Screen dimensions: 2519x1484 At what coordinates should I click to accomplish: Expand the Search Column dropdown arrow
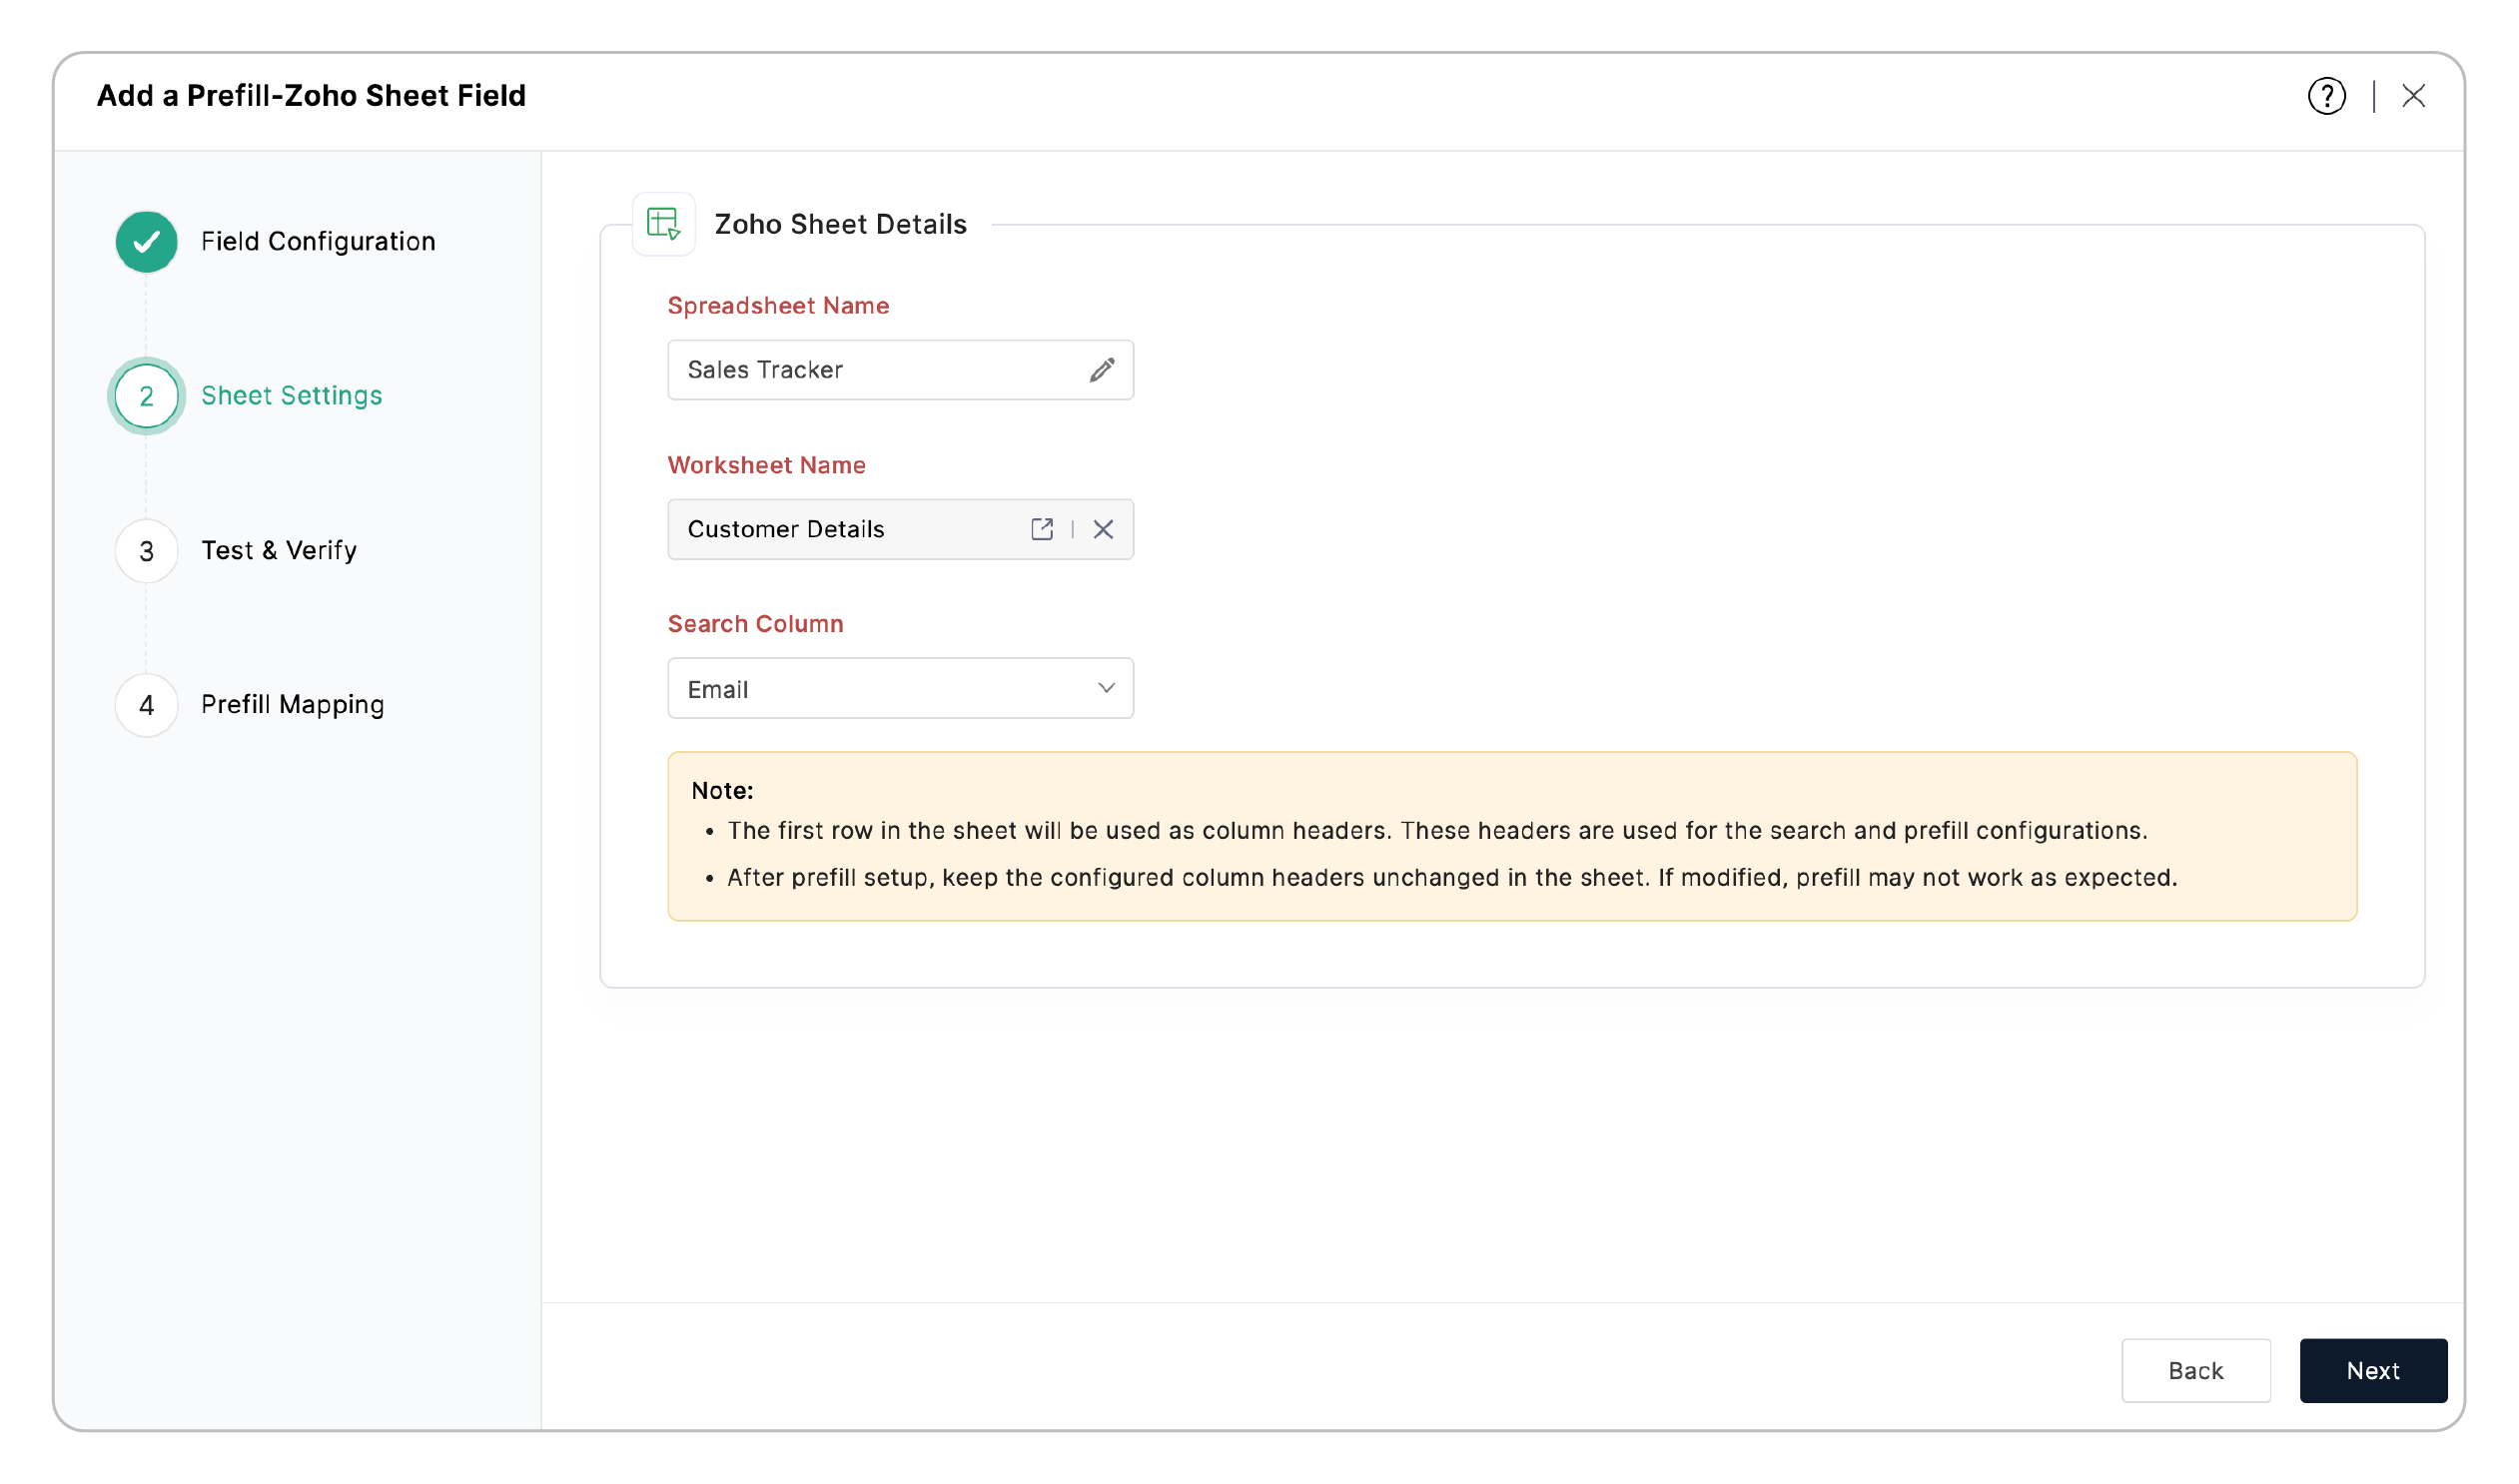coord(1105,688)
